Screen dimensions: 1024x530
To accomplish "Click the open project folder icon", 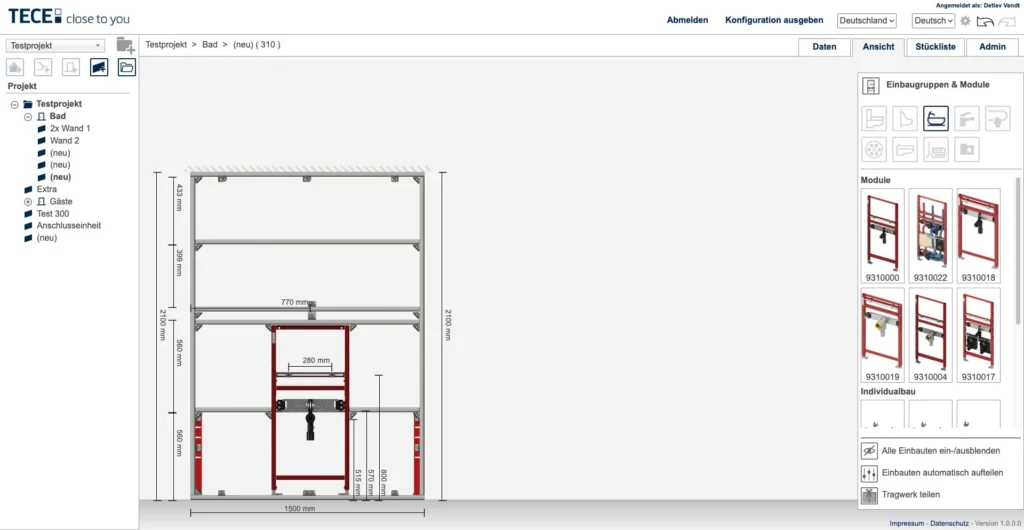I will coord(126,67).
